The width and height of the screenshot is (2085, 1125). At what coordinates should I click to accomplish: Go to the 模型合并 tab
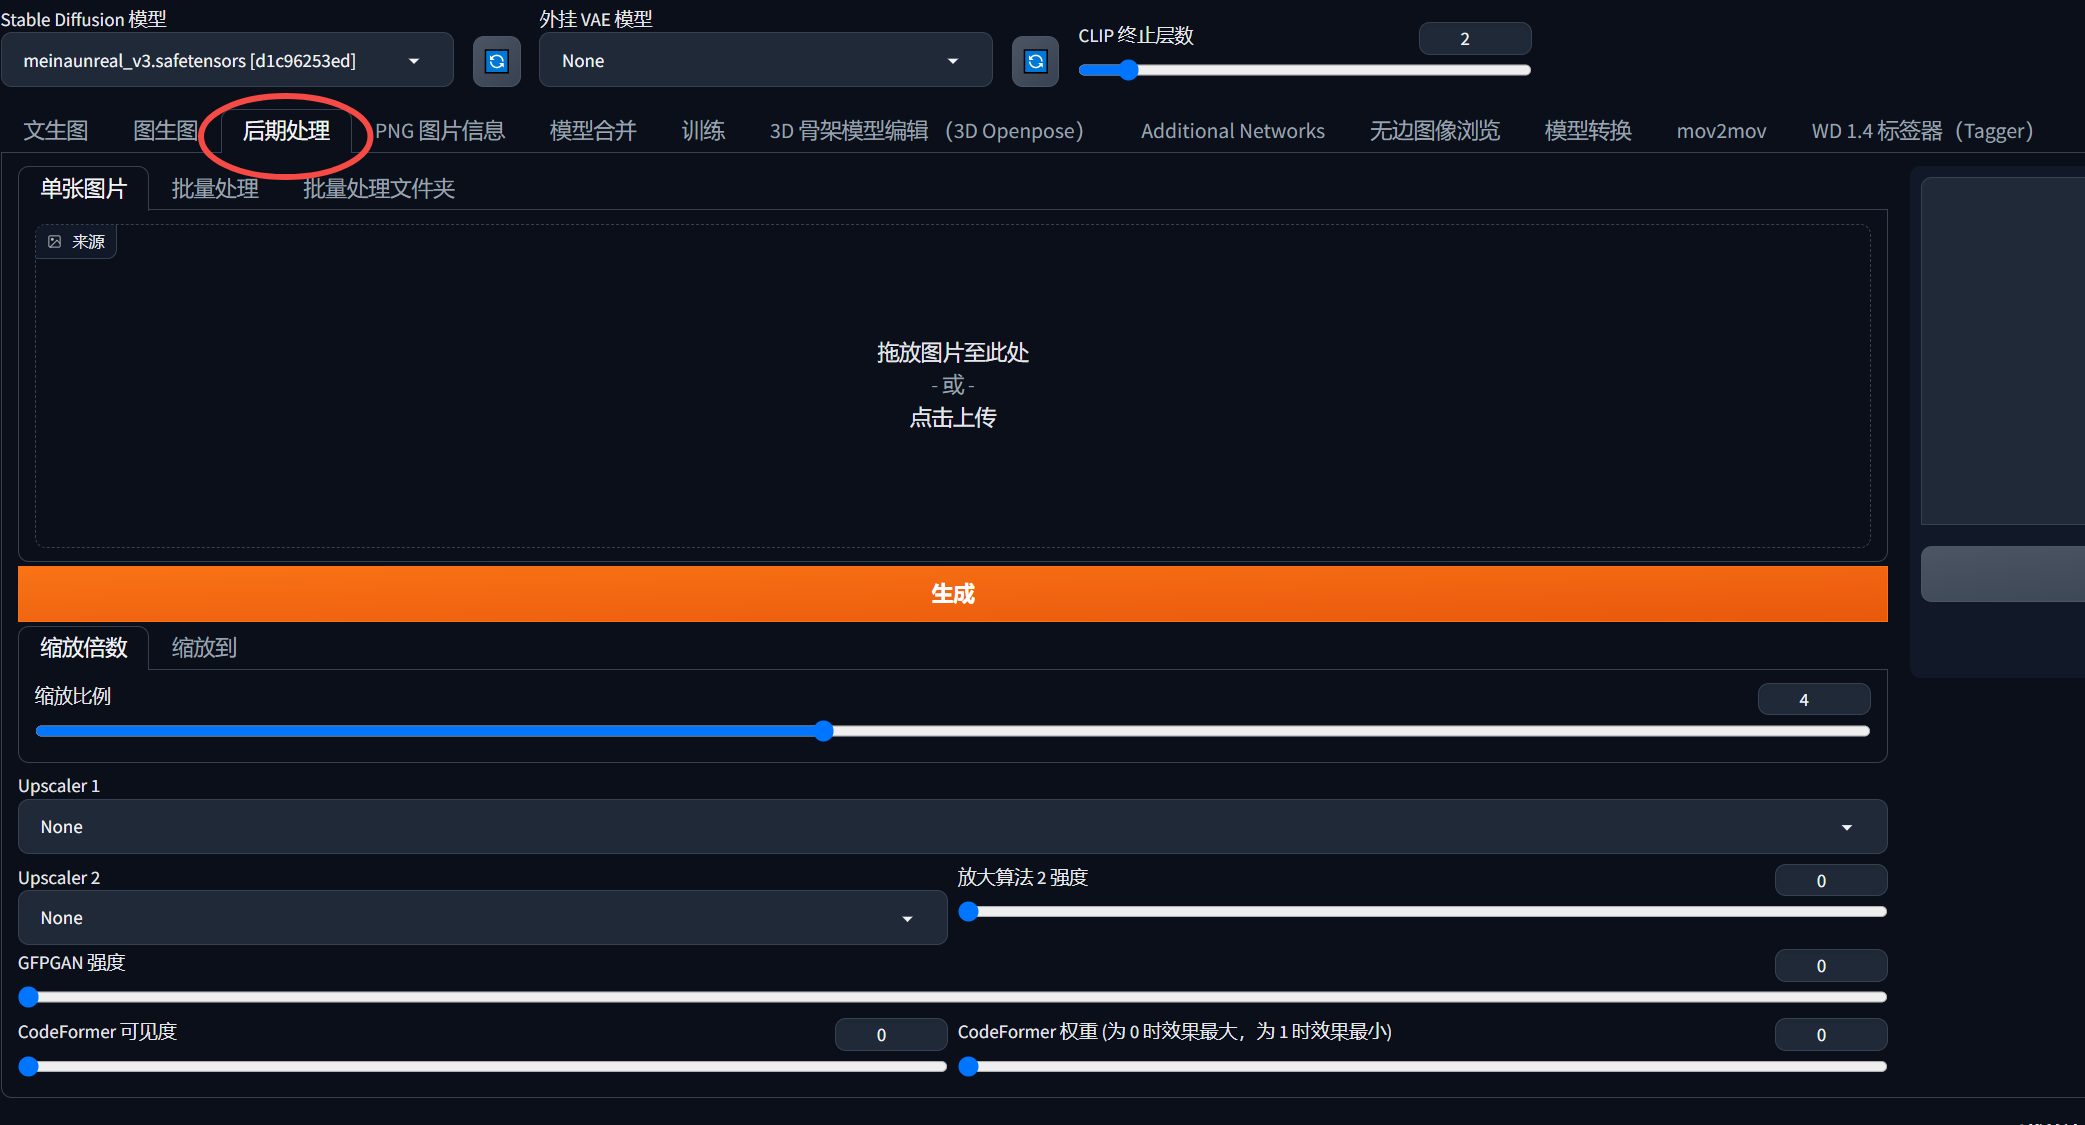coord(593,131)
